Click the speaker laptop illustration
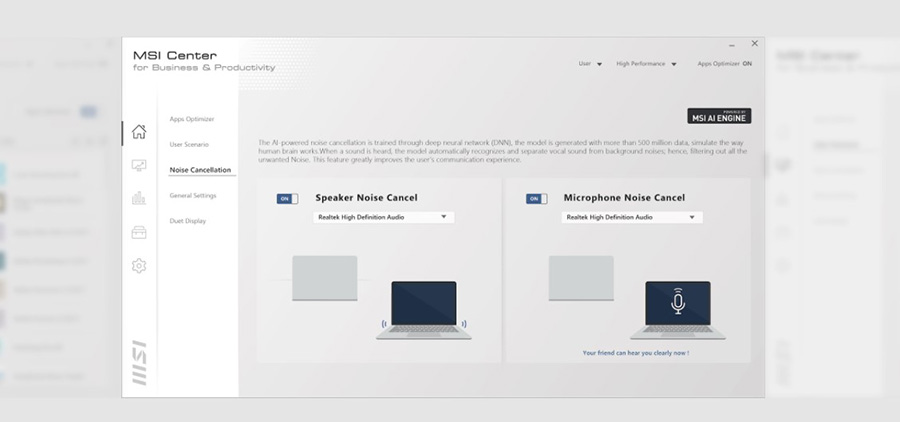The image size is (900, 422). coord(424,310)
